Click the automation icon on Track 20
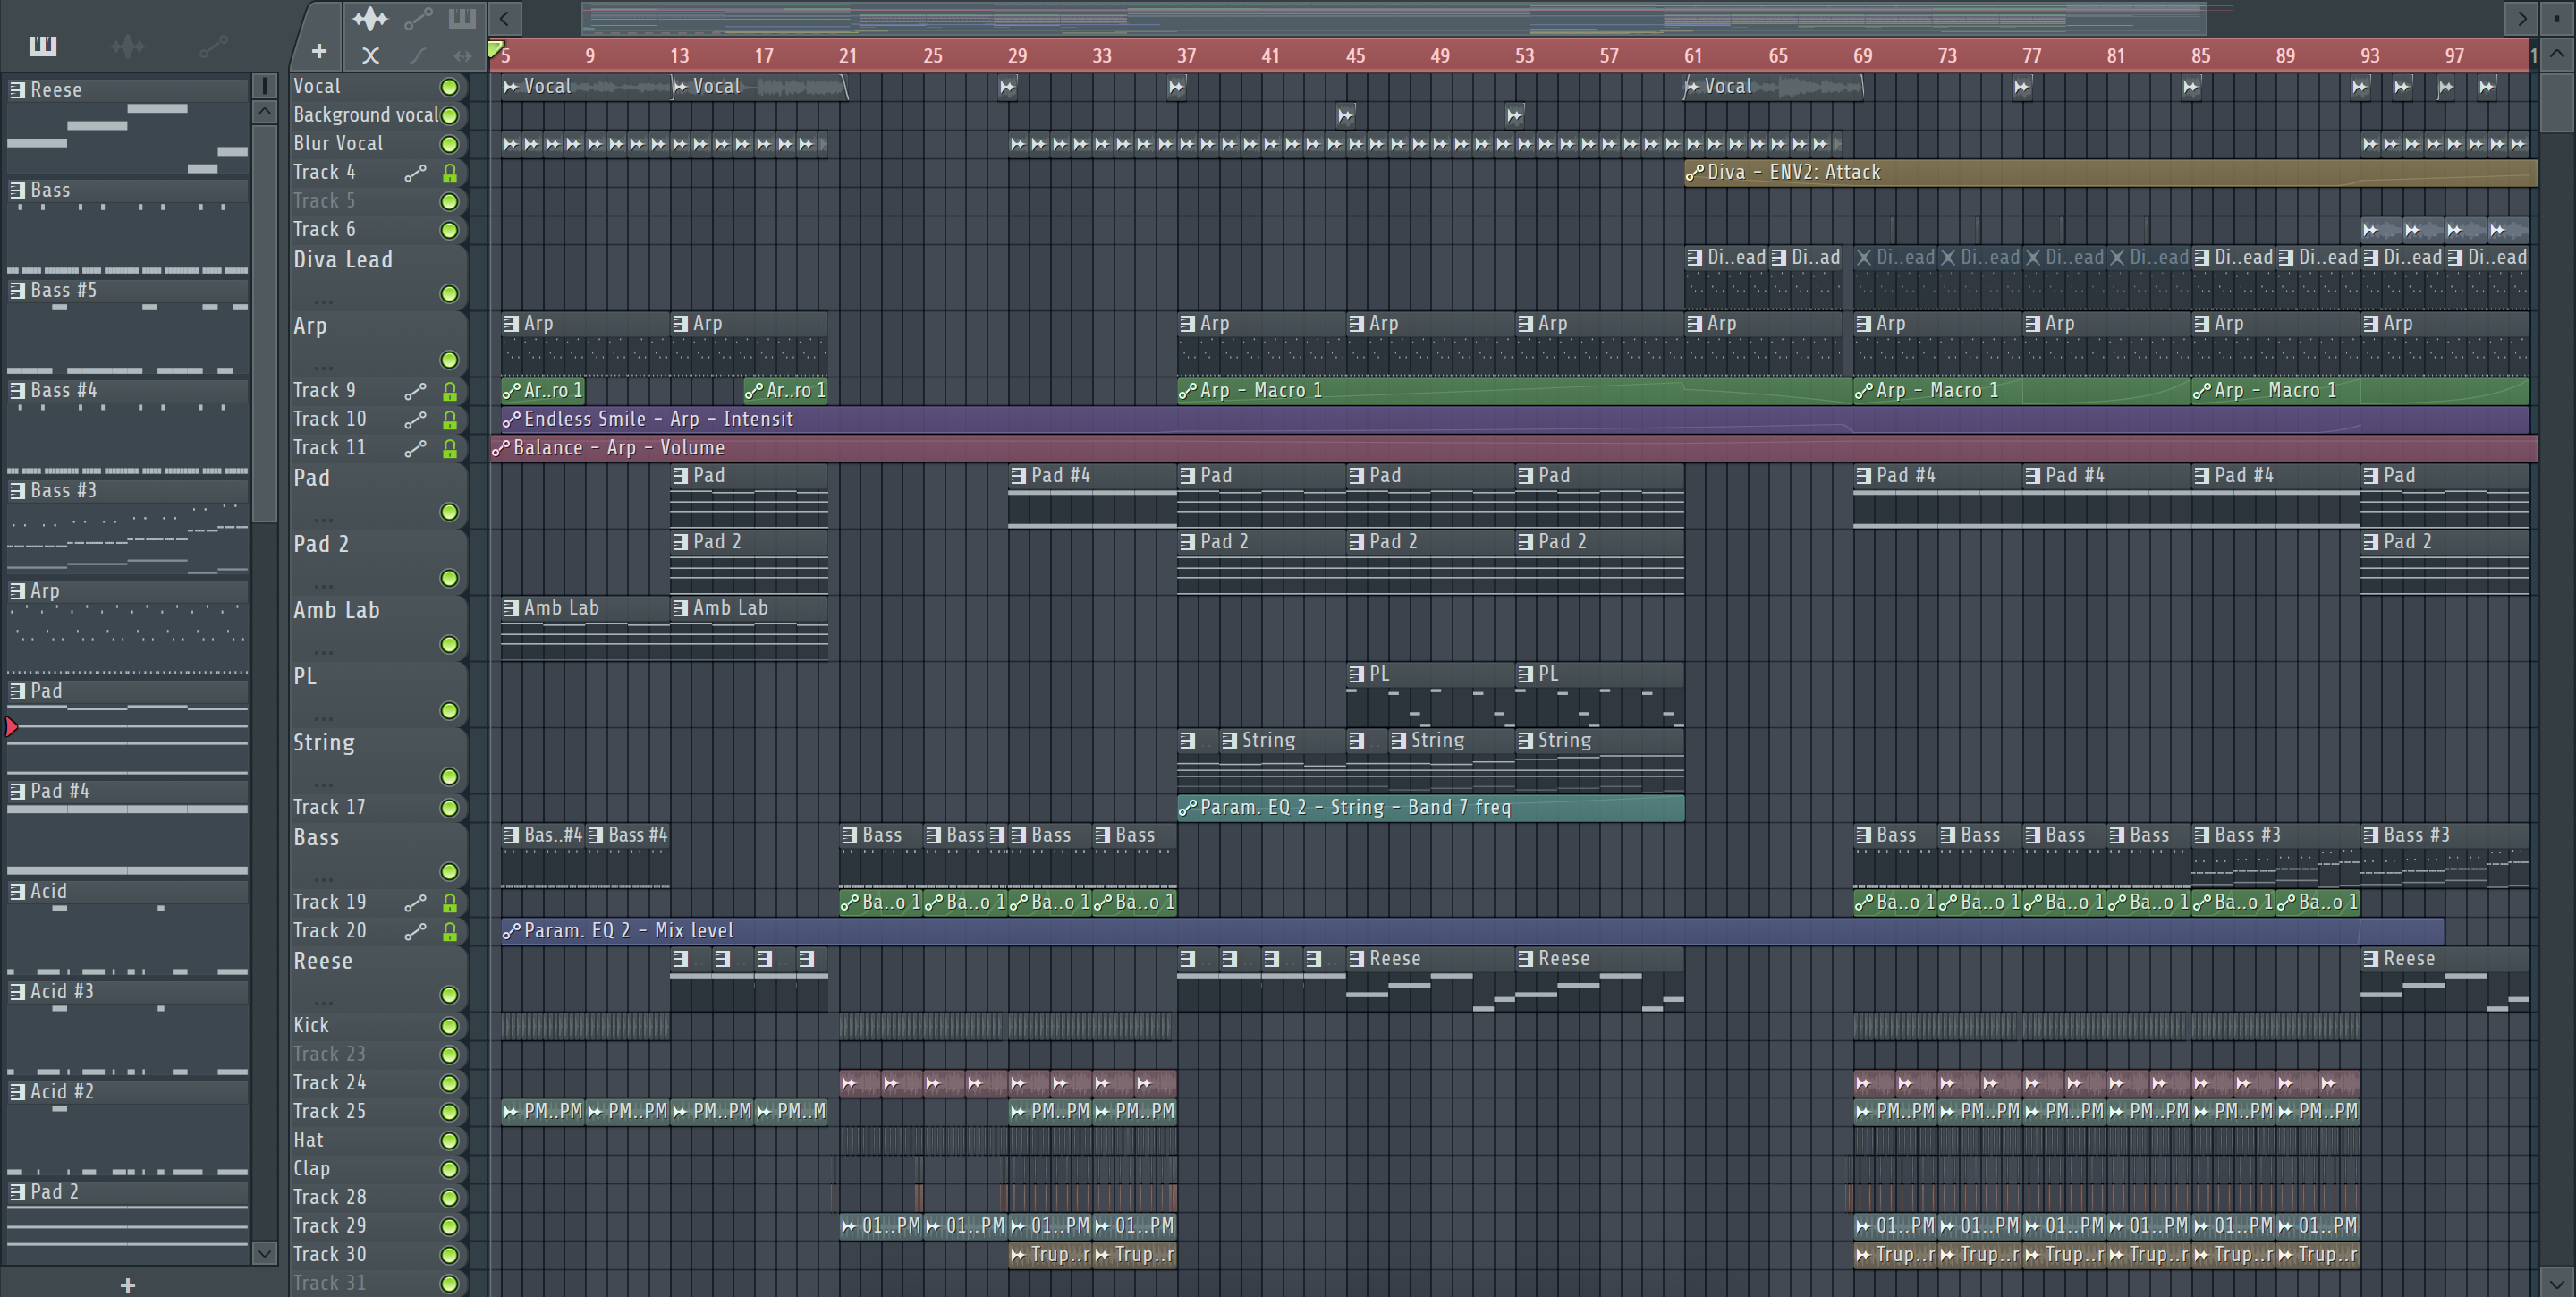This screenshot has width=2576, height=1297. point(415,932)
